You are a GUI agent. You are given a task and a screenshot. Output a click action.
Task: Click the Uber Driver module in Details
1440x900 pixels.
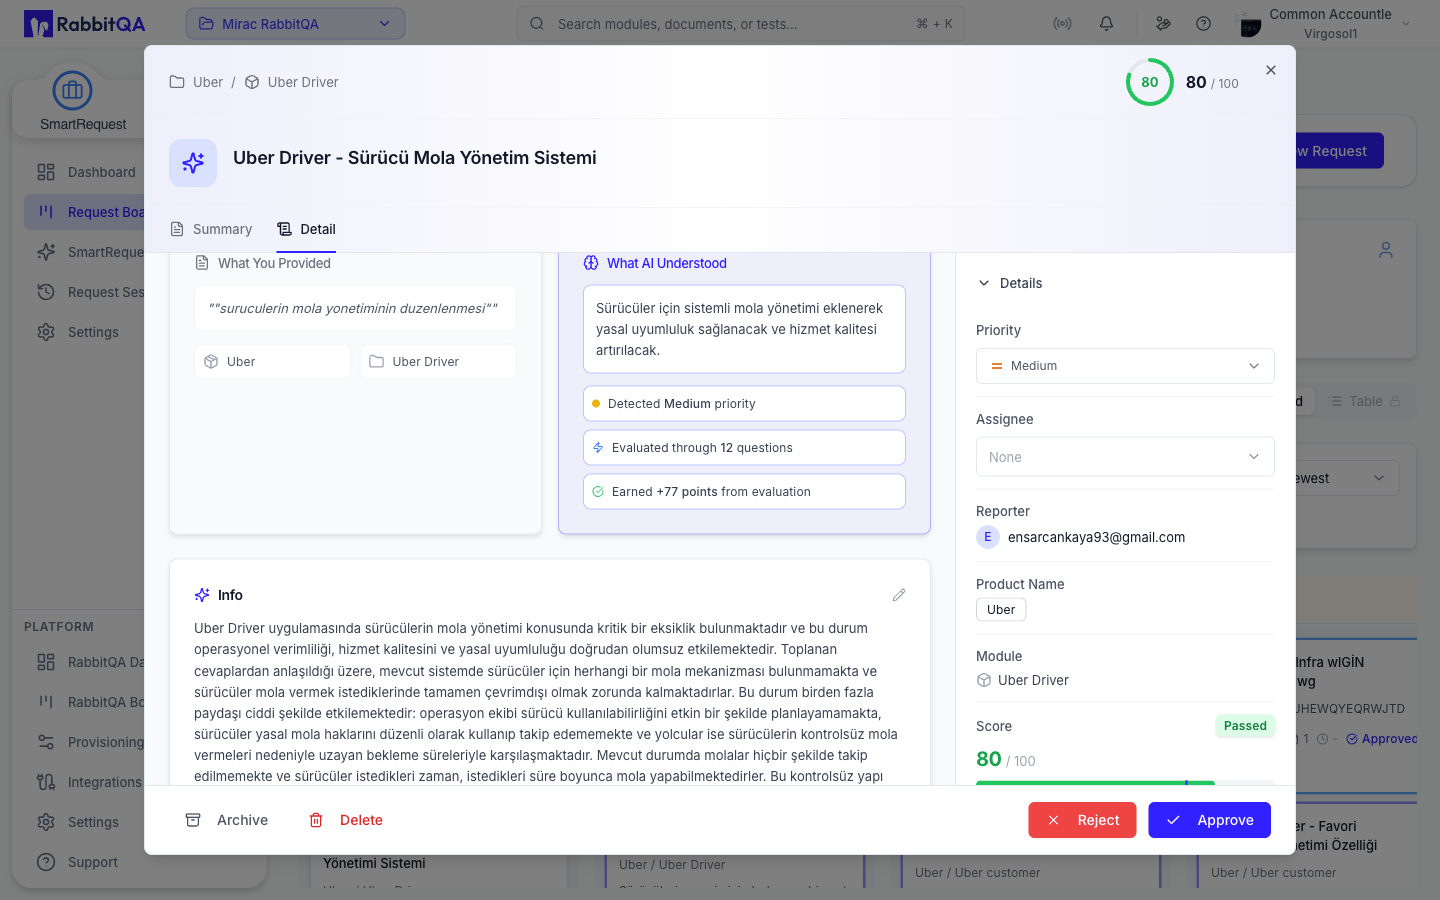pos(1022,680)
